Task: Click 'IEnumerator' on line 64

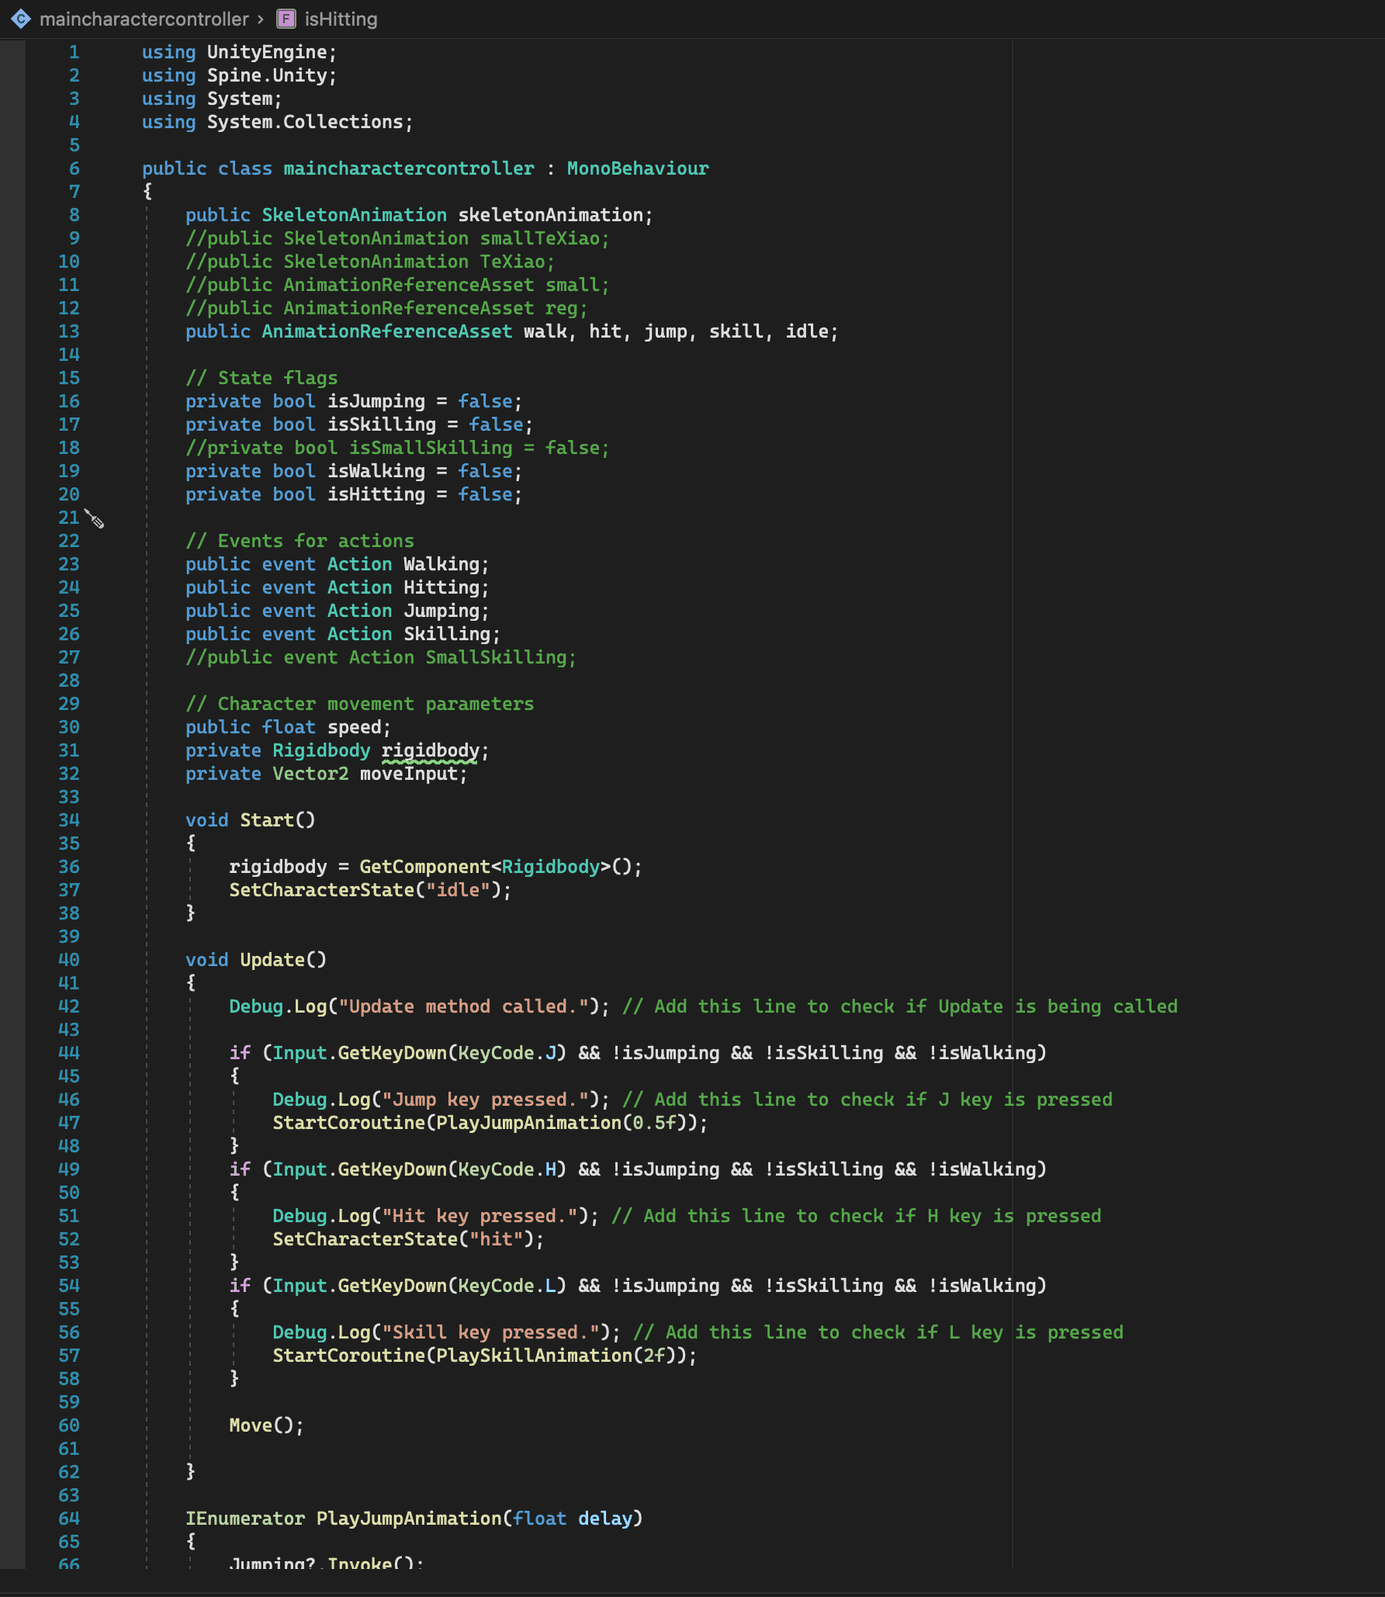Action: 245,1519
